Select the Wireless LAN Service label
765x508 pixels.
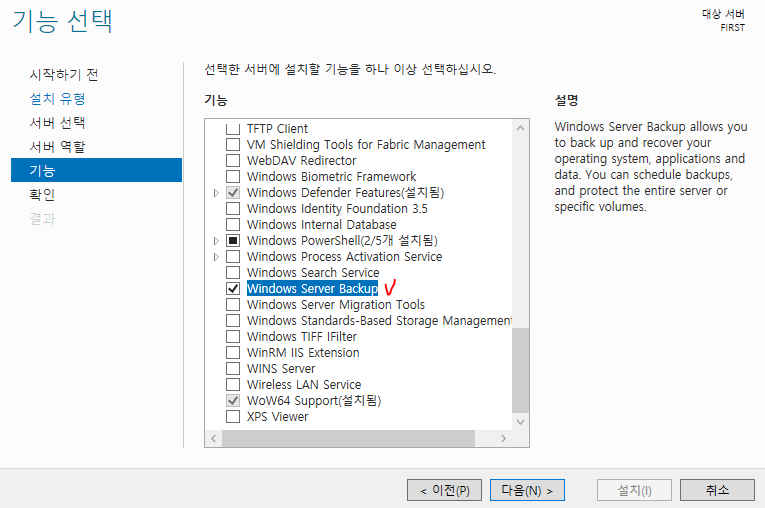304,385
